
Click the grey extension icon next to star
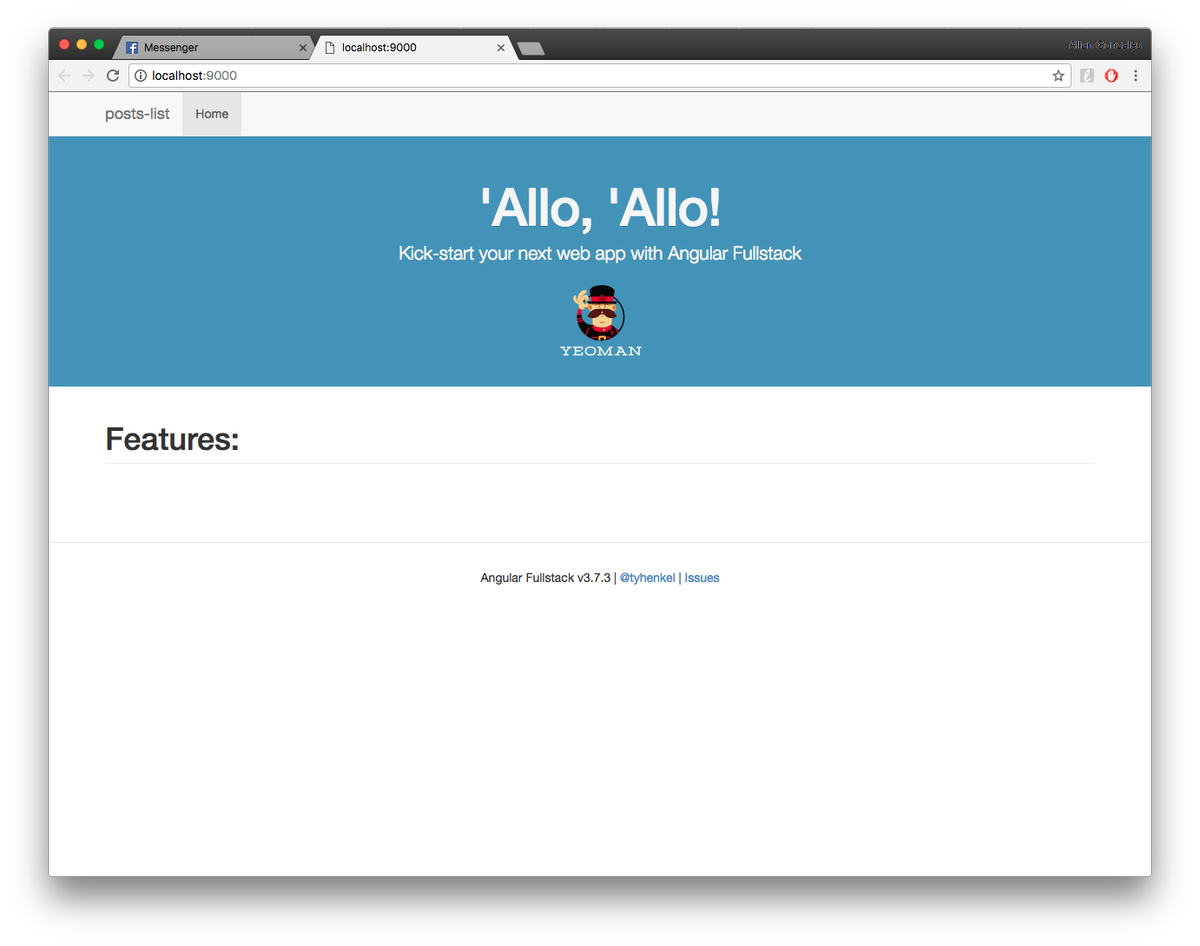pos(1087,76)
